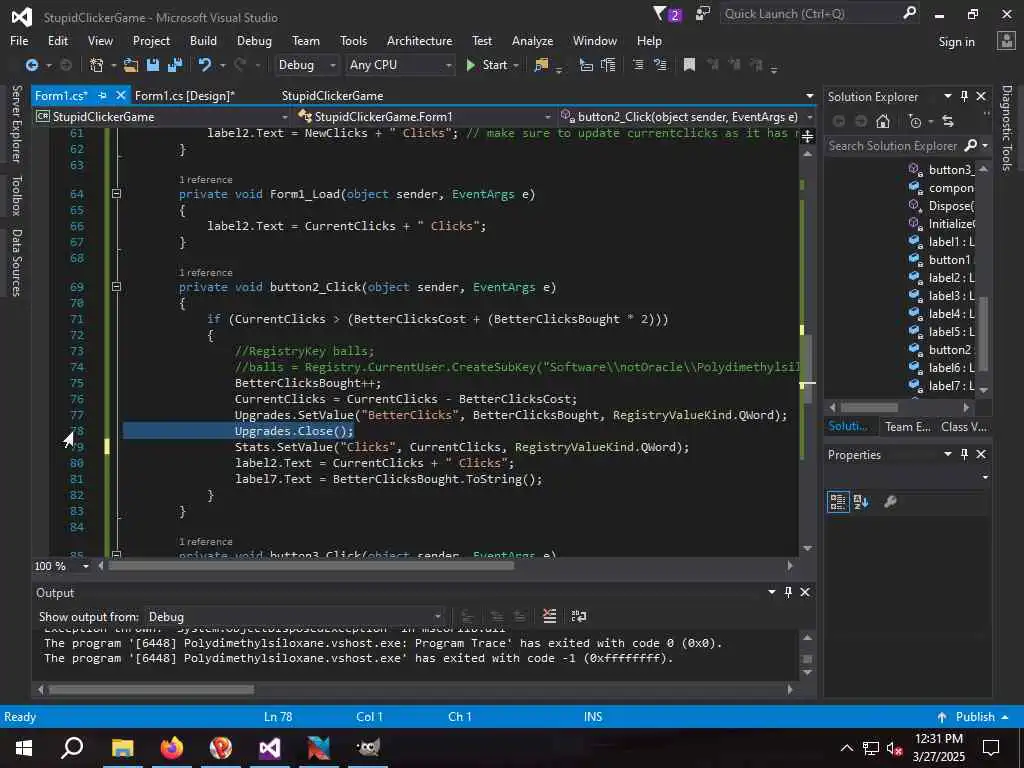Click the Publish button in the status bar
The height and width of the screenshot is (768, 1024).
point(971,716)
